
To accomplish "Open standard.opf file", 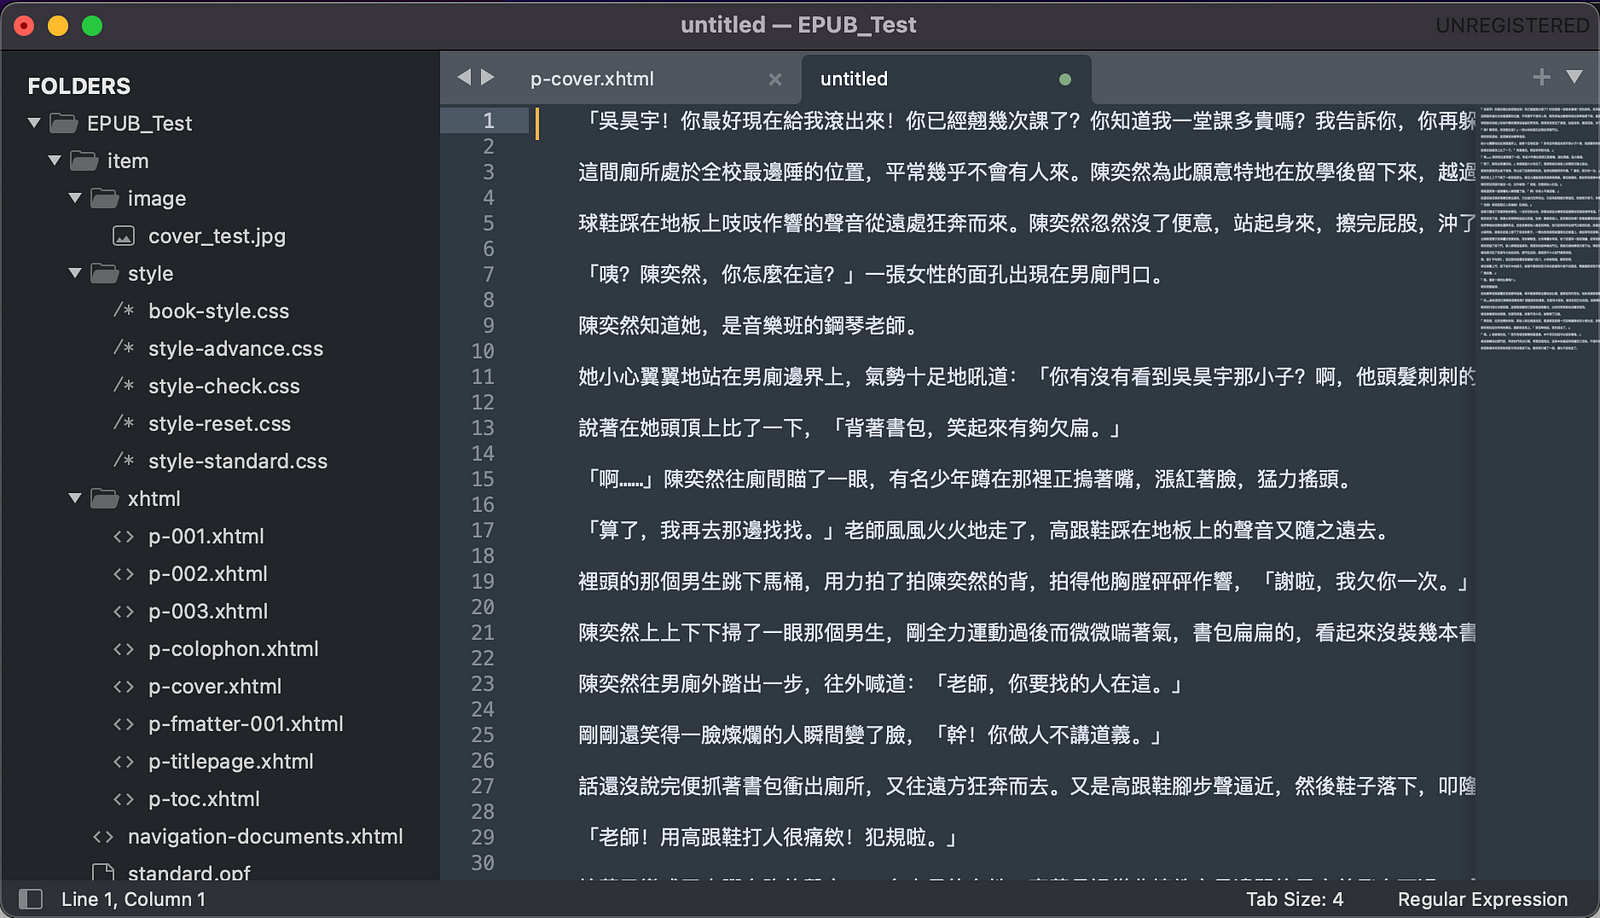I will point(189,872).
